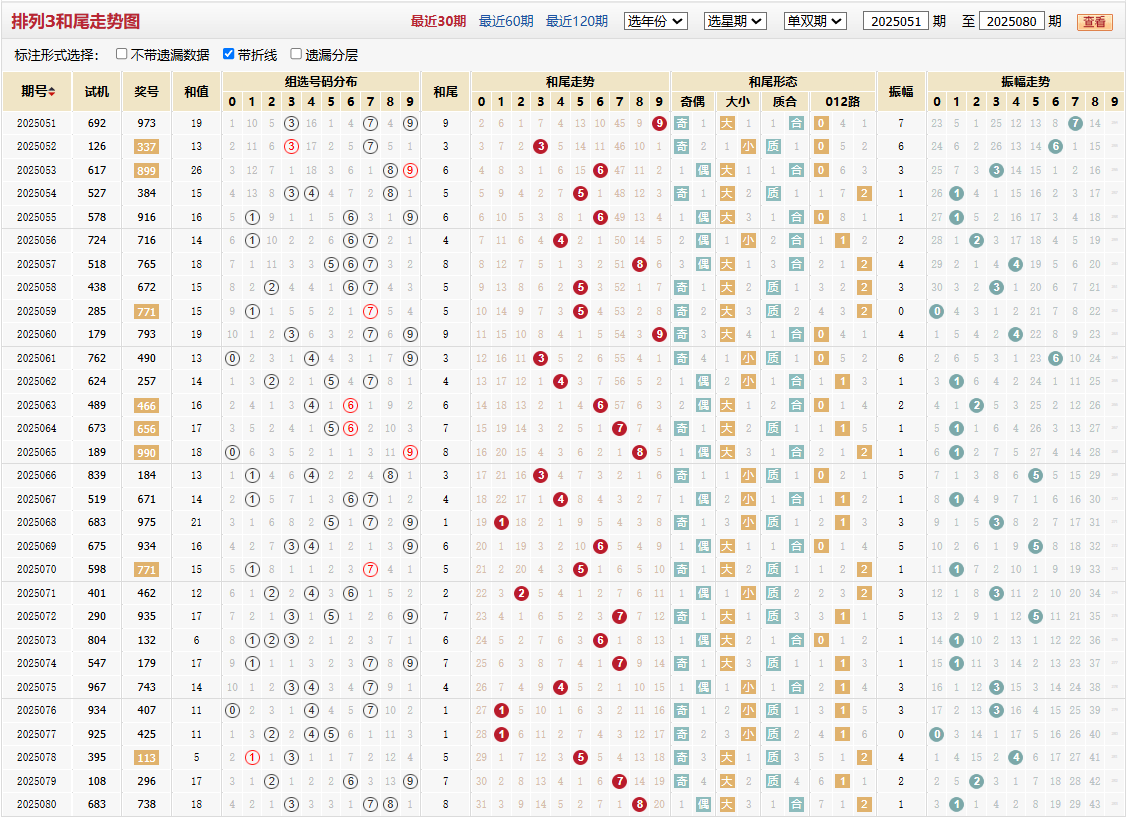The image size is (1127, 817).
Task: Click 试机 number 692
Action: pos(97,123)
